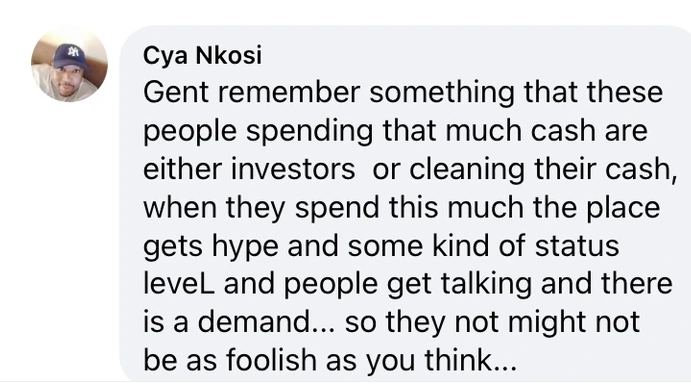Screen dimensions: 691x387
Task: Click the word "spending" in second line
Action: 309,131
